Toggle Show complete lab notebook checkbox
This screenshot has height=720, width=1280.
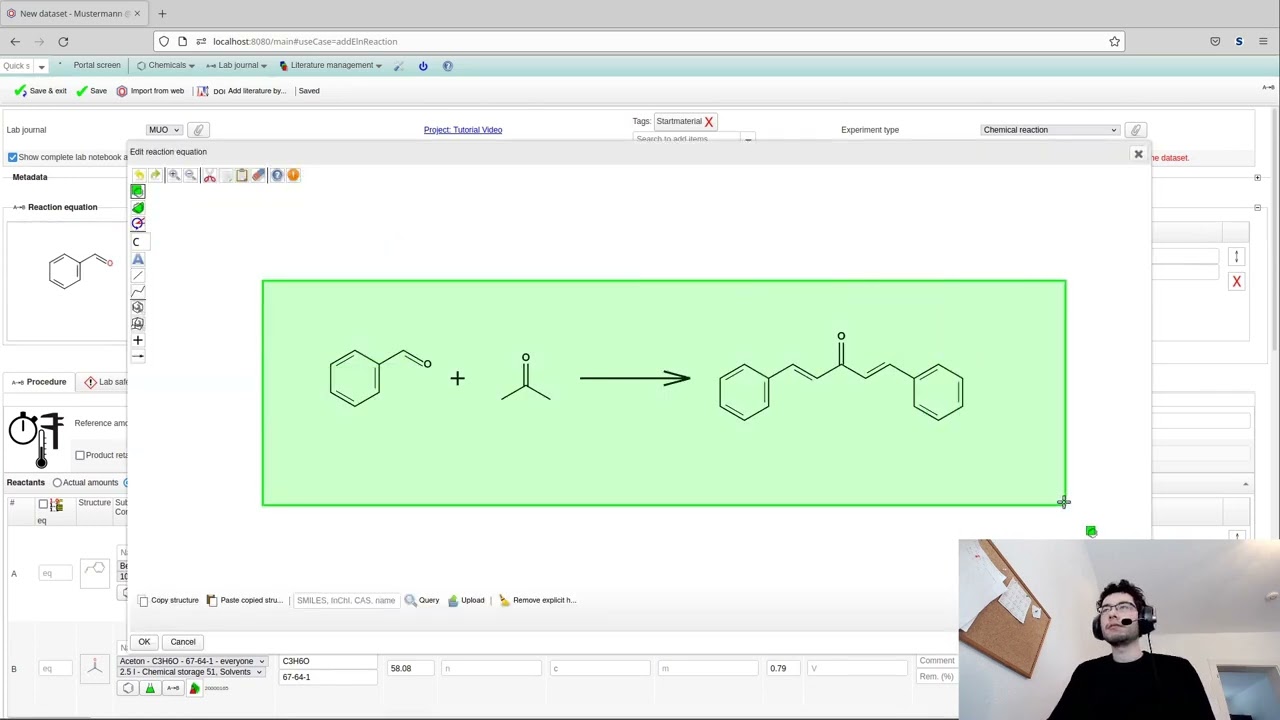12,157
